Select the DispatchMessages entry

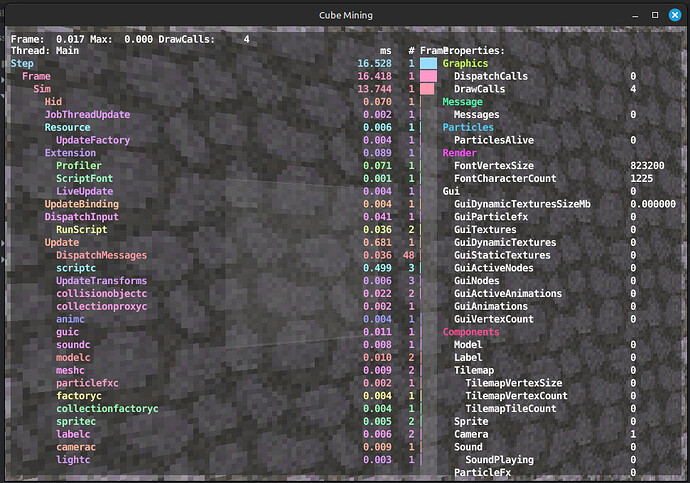click(x=101, y=255)
